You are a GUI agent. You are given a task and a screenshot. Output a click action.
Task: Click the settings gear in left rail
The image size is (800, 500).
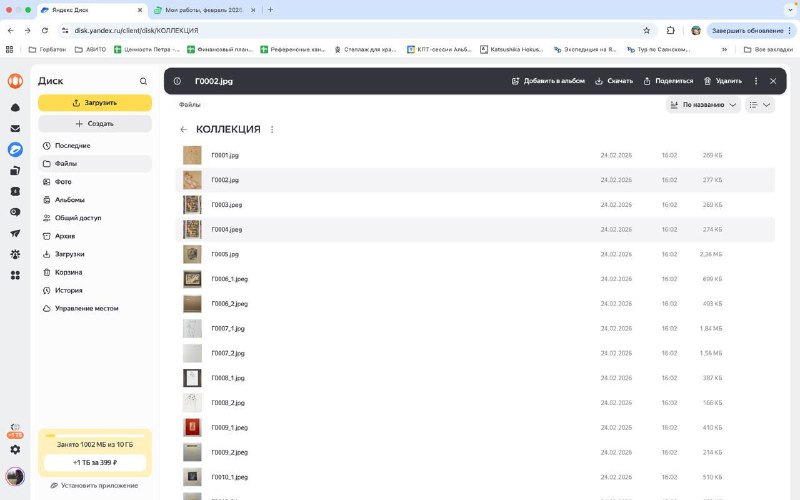tap(15, 254)
